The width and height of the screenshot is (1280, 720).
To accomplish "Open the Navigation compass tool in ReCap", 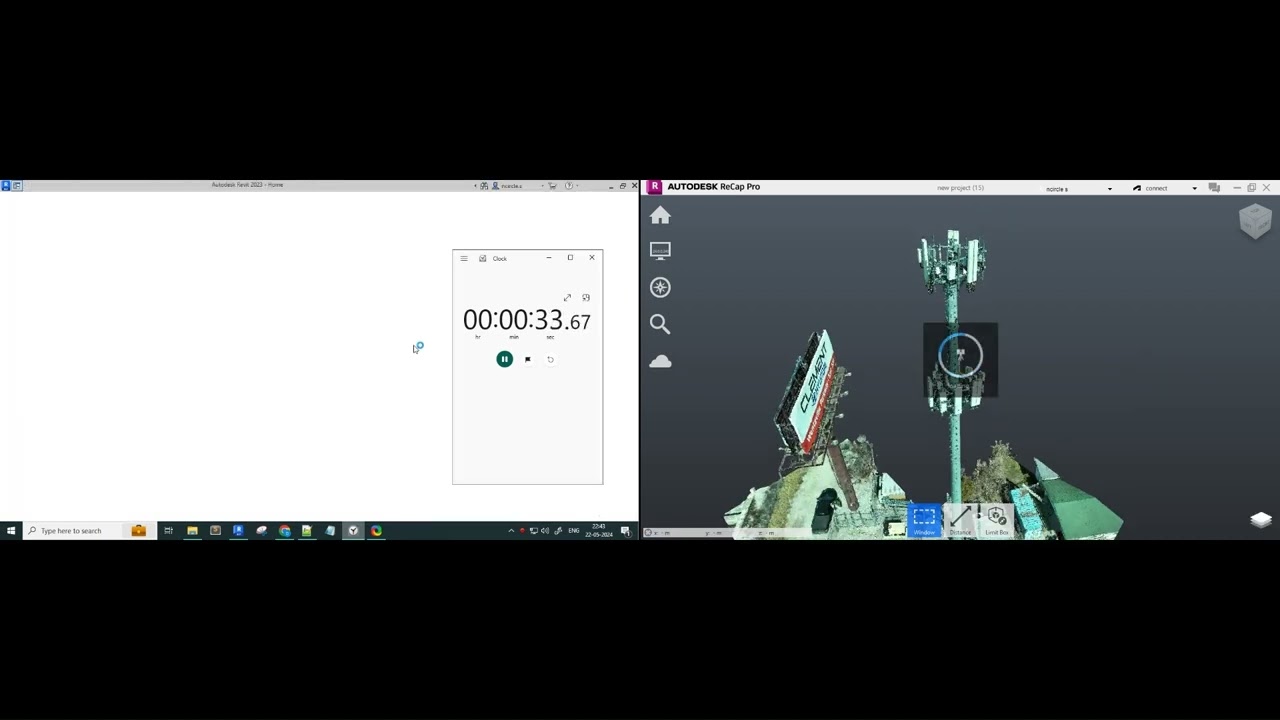I will (x=660, y=287).
